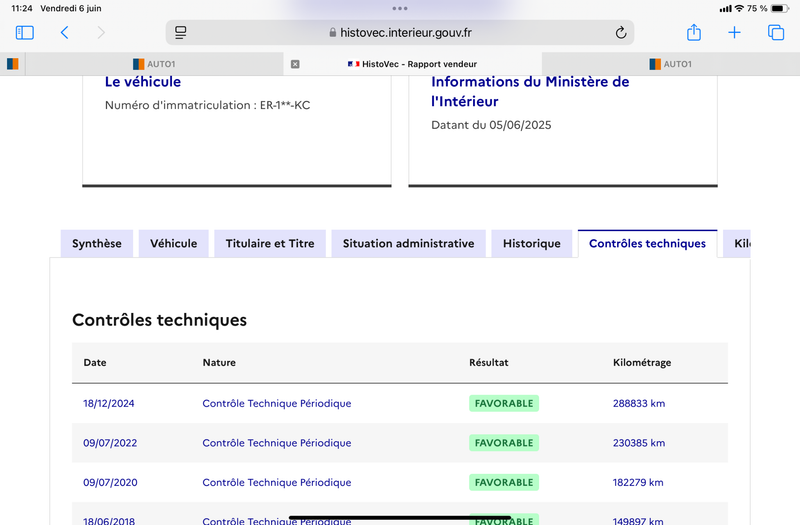Image resolution: width=800 pixels, height=525 pixels.
Task: Click the FAVORABLE badge for 09/07/2020
Action: [504, 482]
